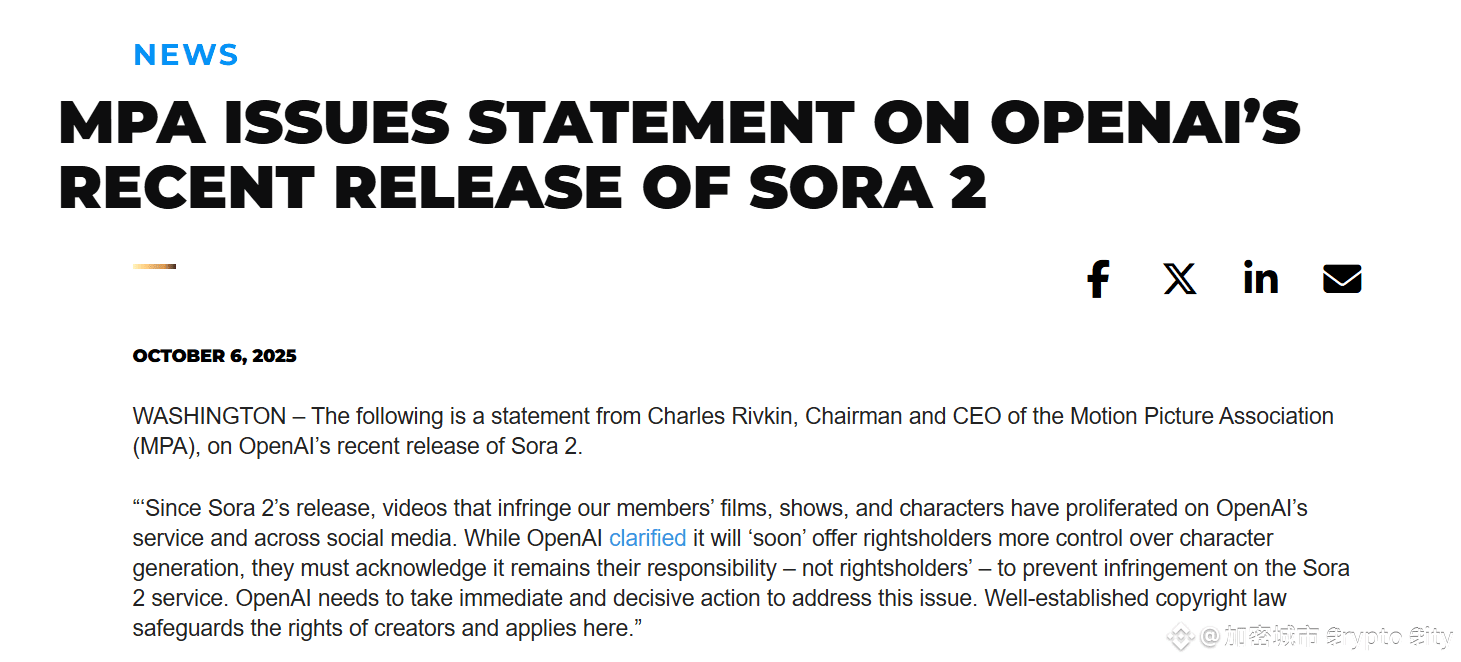Share the article on Facebook

tap(1098, 279)
